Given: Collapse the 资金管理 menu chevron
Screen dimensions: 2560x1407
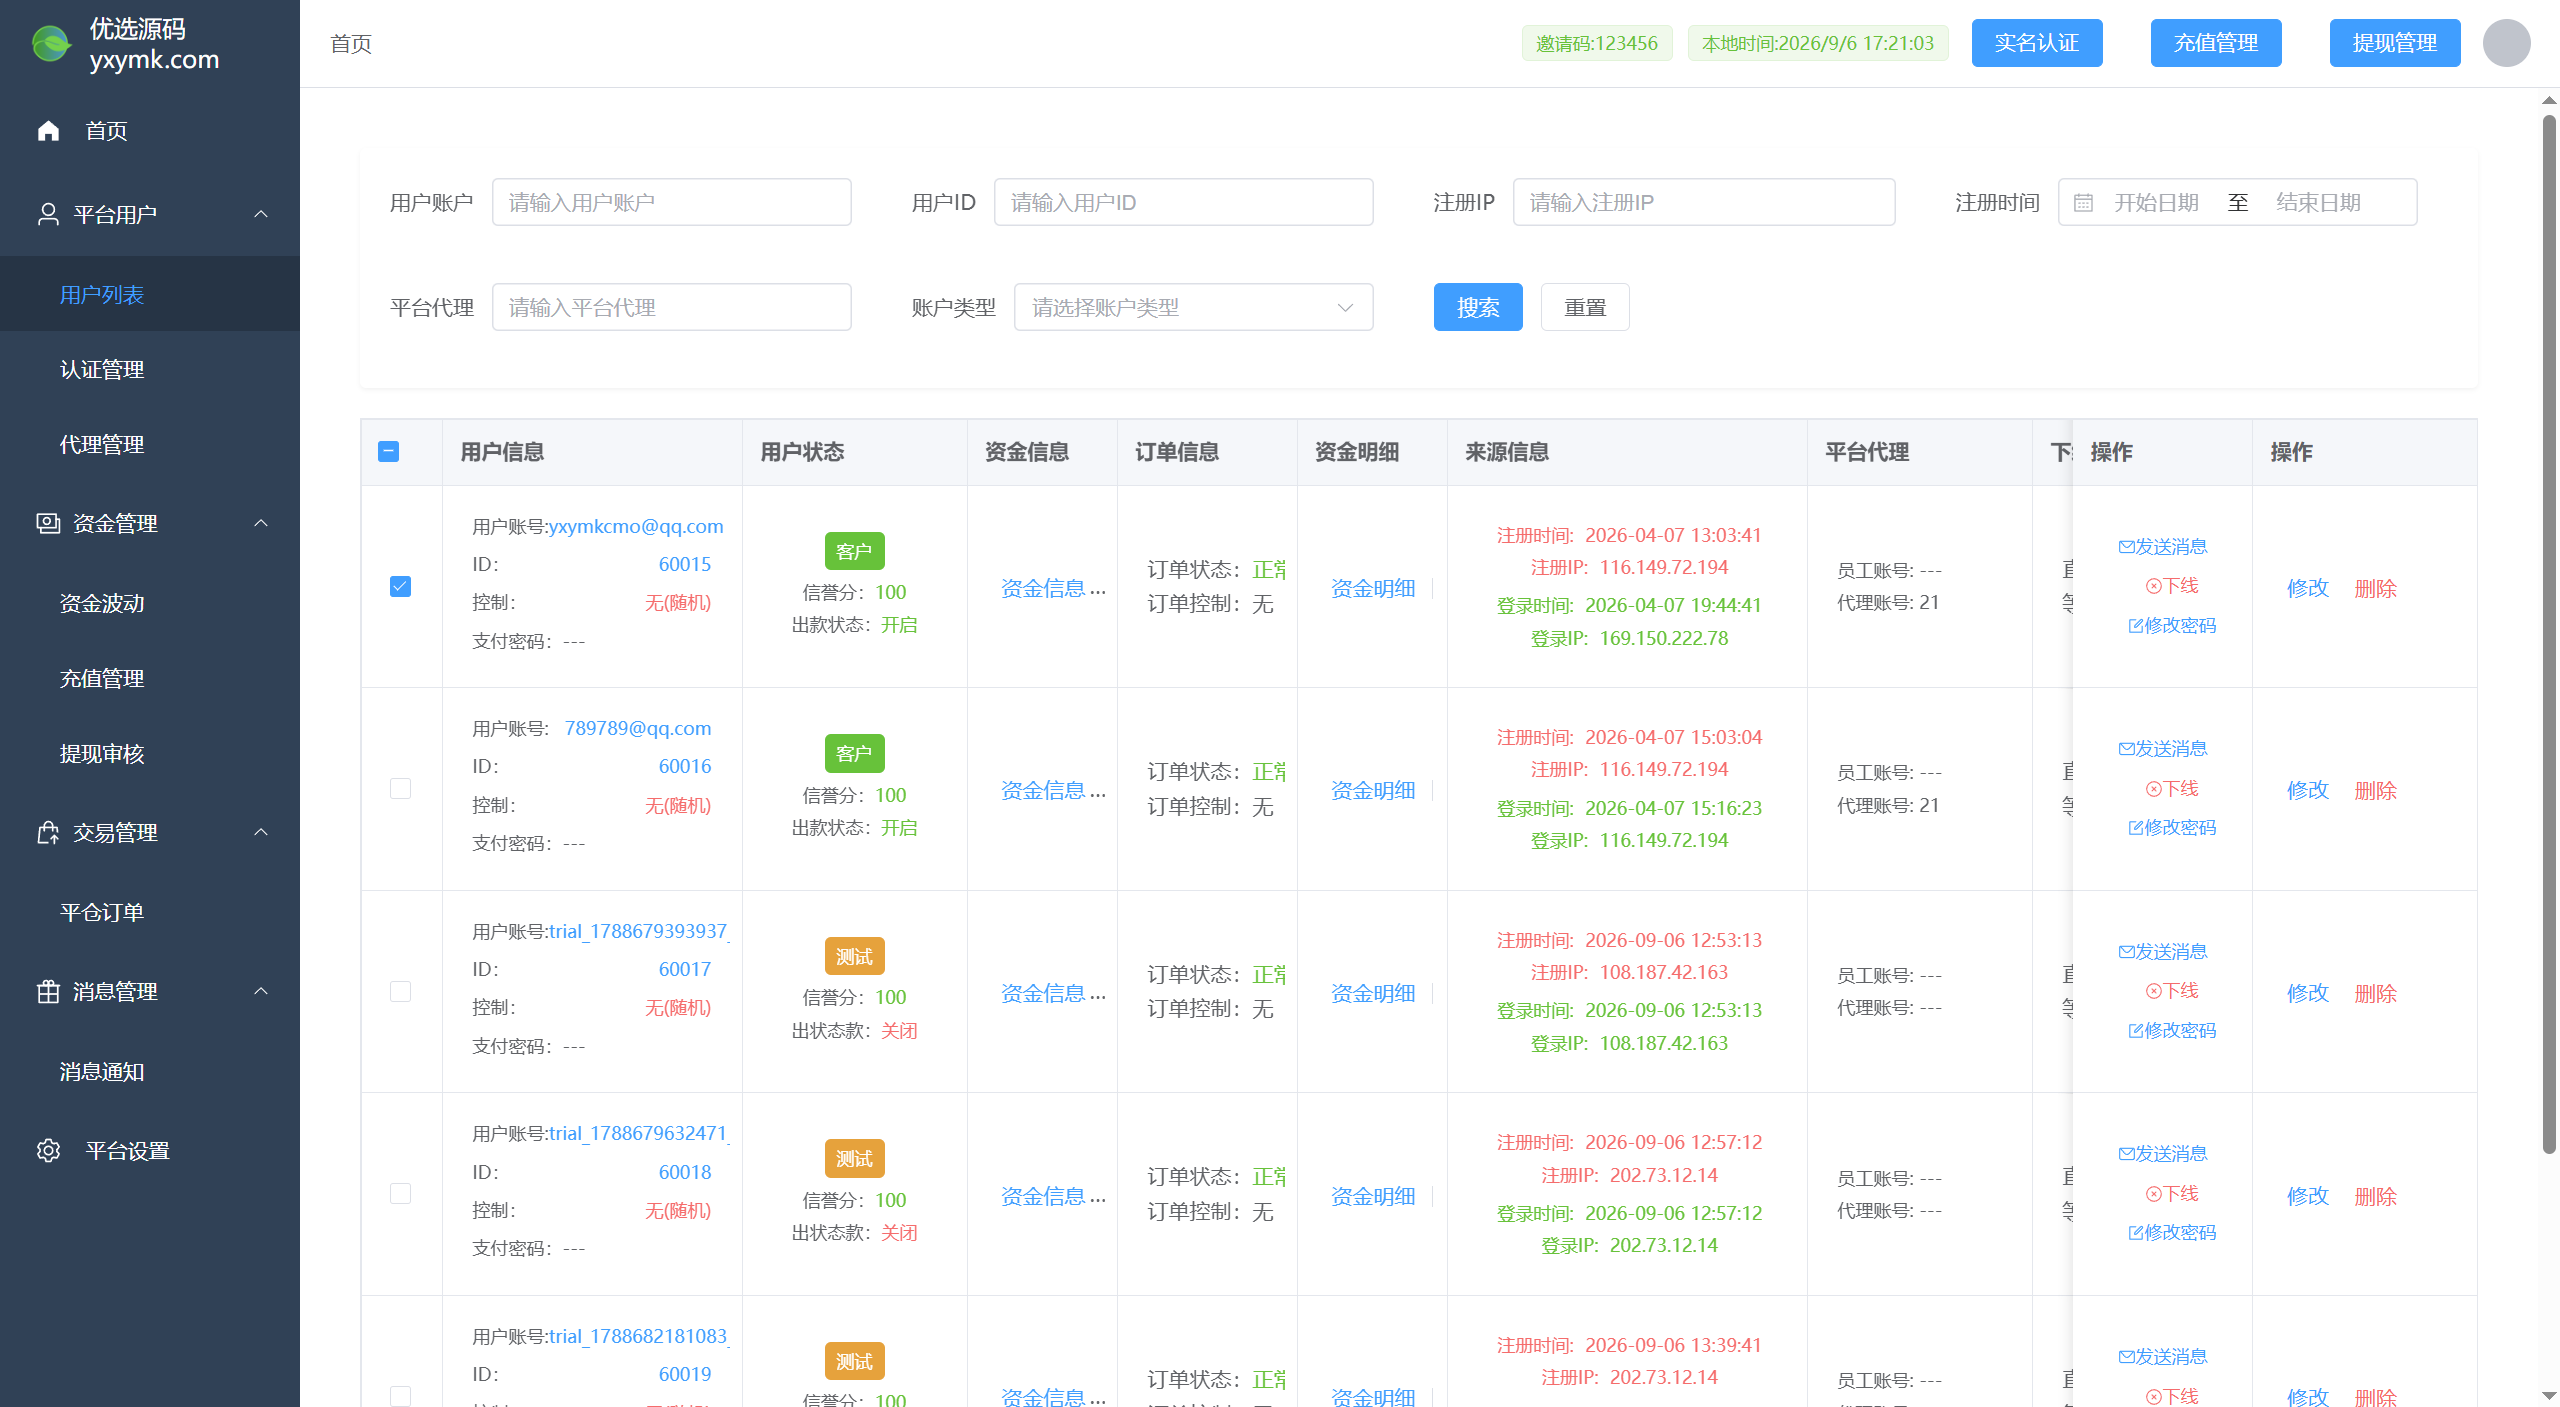Looking at the screenshot, I should pos(261,523).
